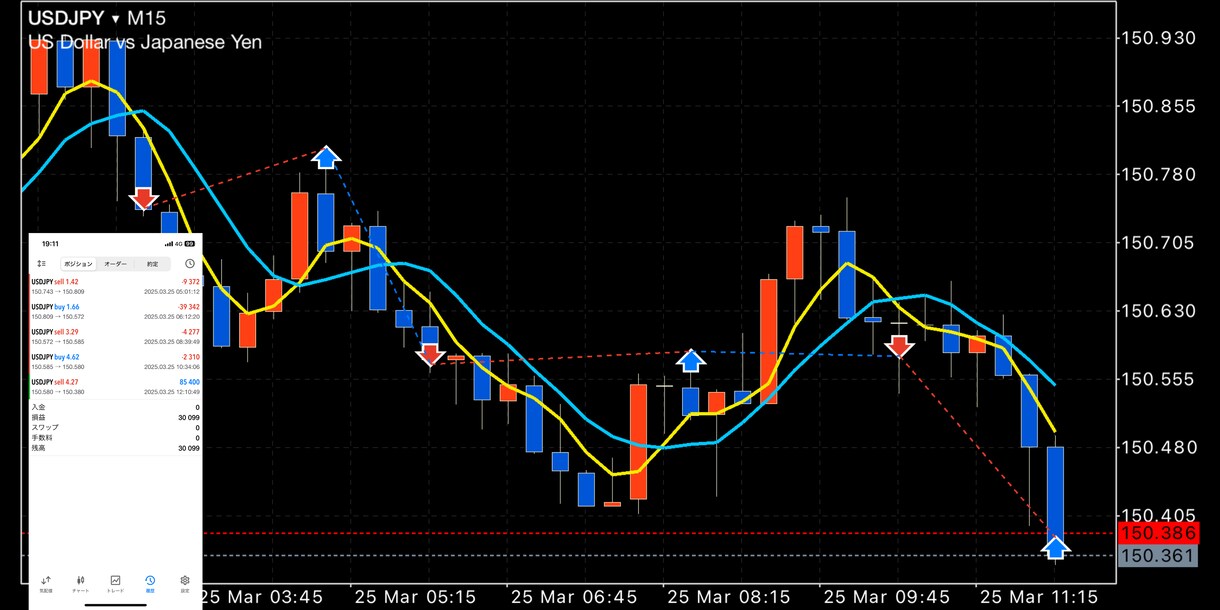Click the blue buy arrow near 150.809
Viewport: 1220px width, 610px height.
[326, 156]
